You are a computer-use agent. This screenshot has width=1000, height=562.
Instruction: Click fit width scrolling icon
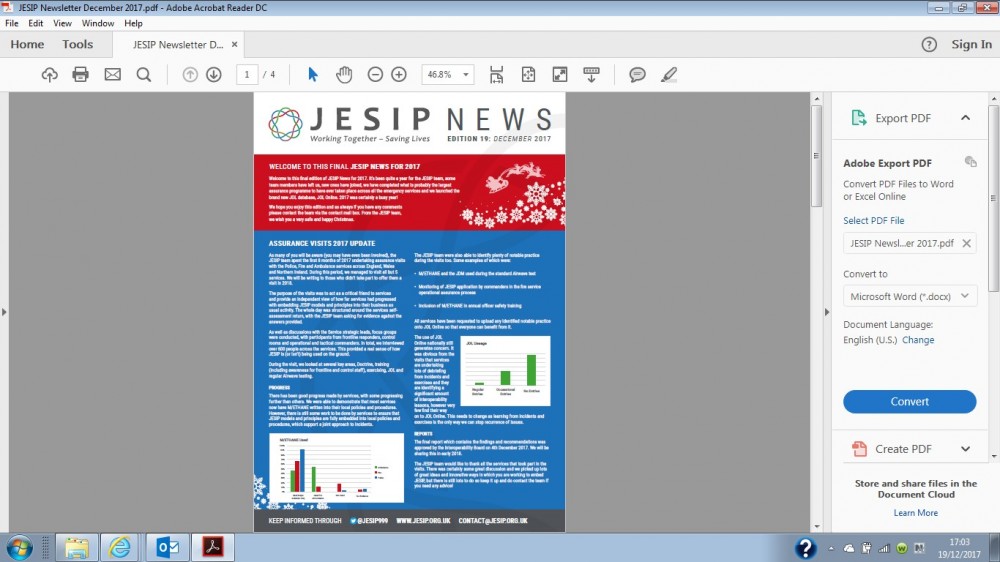coord(496,75)
